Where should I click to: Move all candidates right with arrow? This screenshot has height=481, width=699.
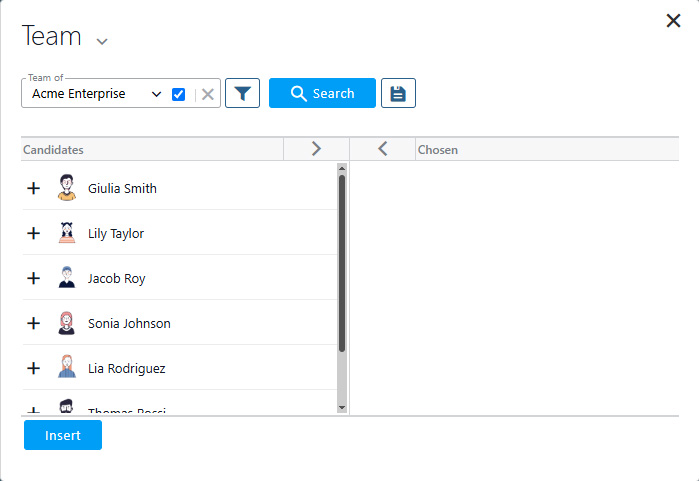click(x=316, y=149)
